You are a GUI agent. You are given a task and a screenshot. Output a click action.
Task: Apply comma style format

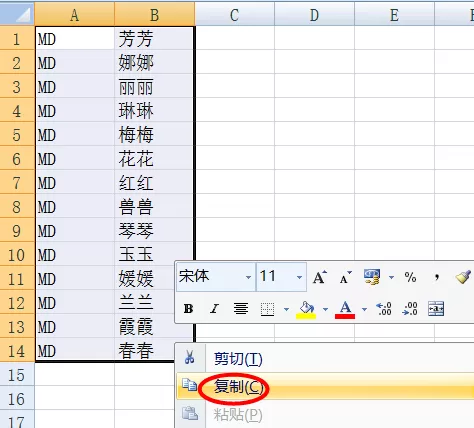pyautogui.click(x=437, y=277)
